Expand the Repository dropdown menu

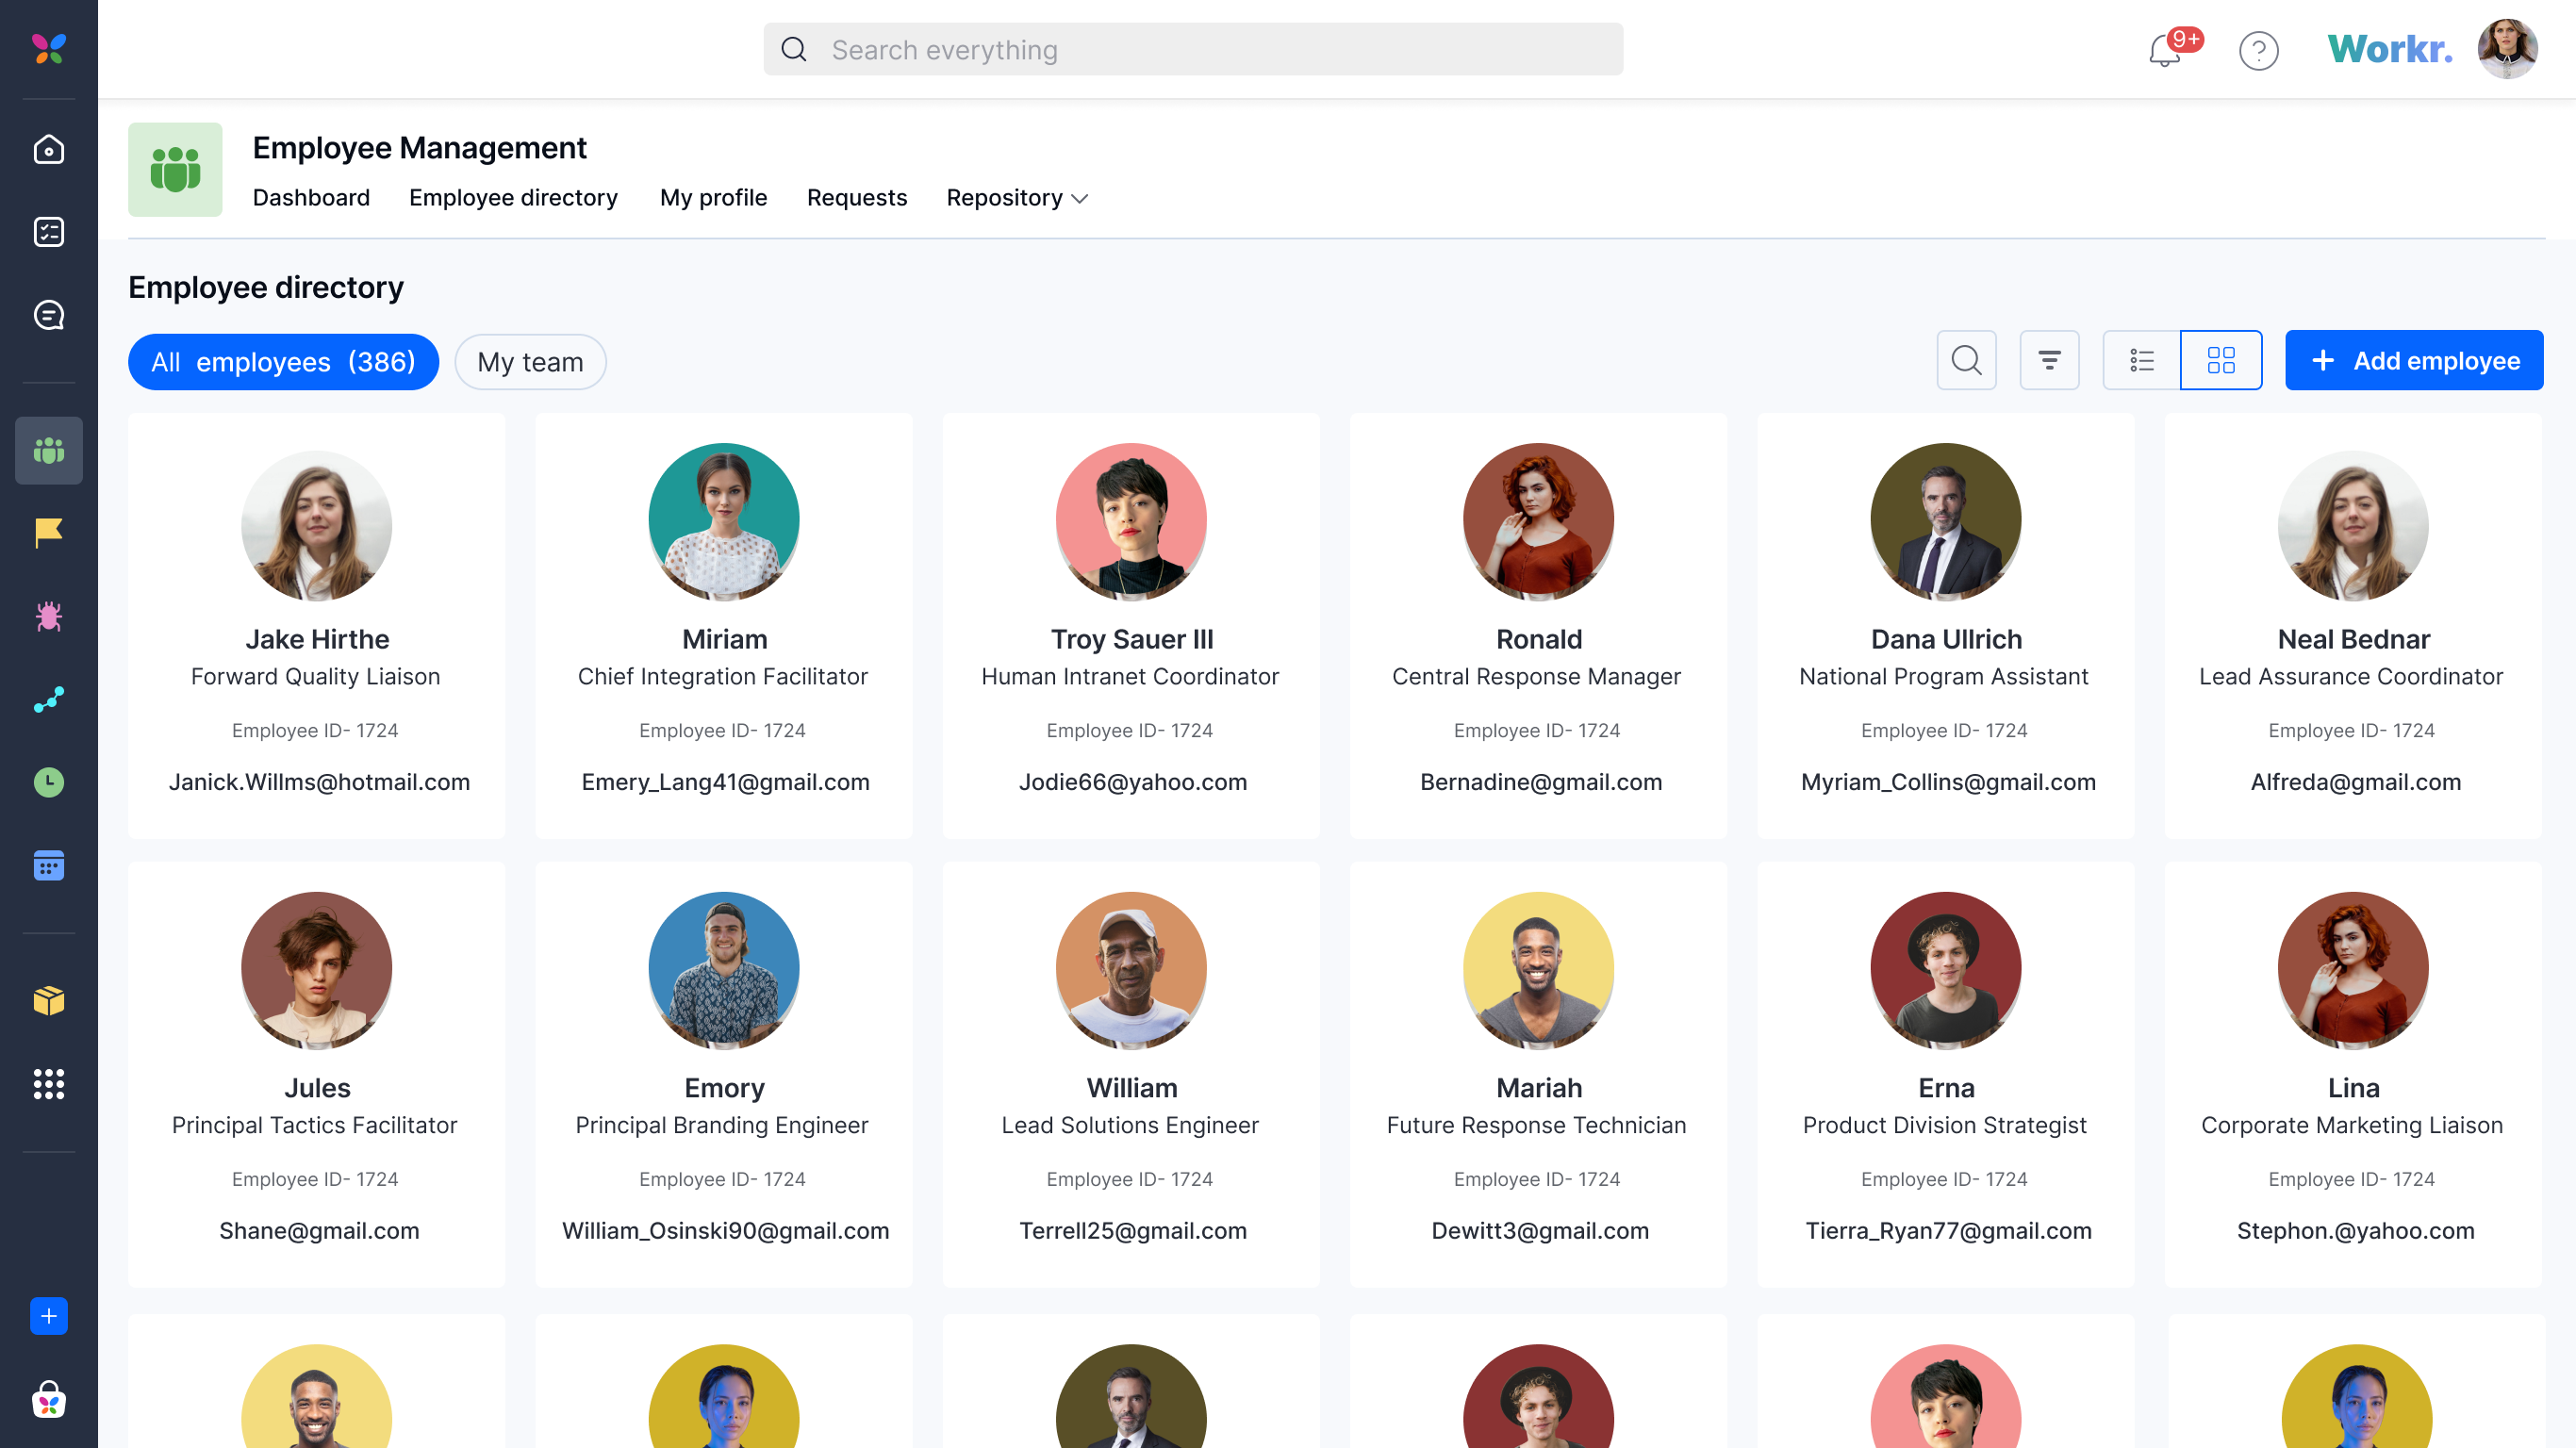1017,198
